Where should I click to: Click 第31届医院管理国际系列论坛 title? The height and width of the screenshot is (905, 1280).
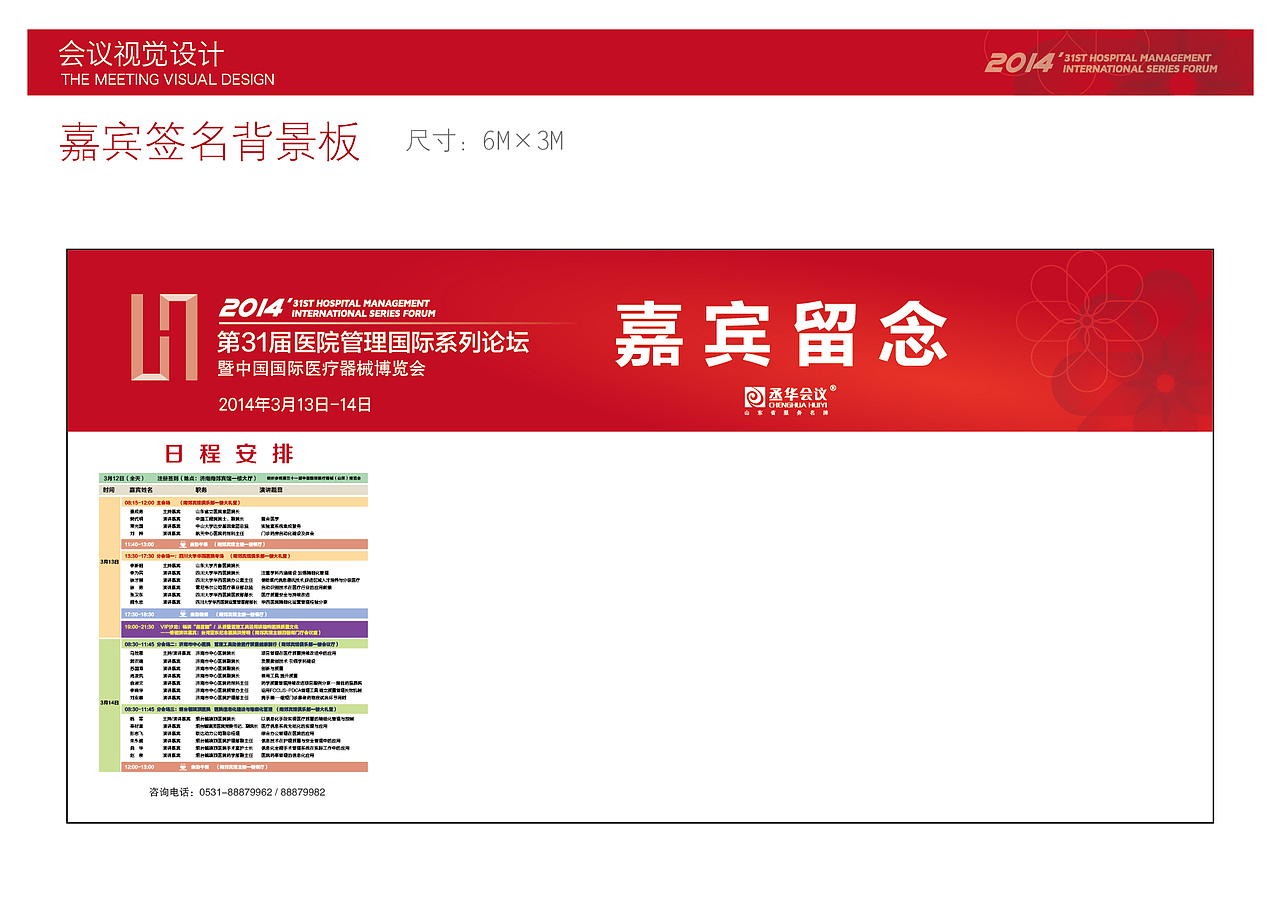click(373, 343)
